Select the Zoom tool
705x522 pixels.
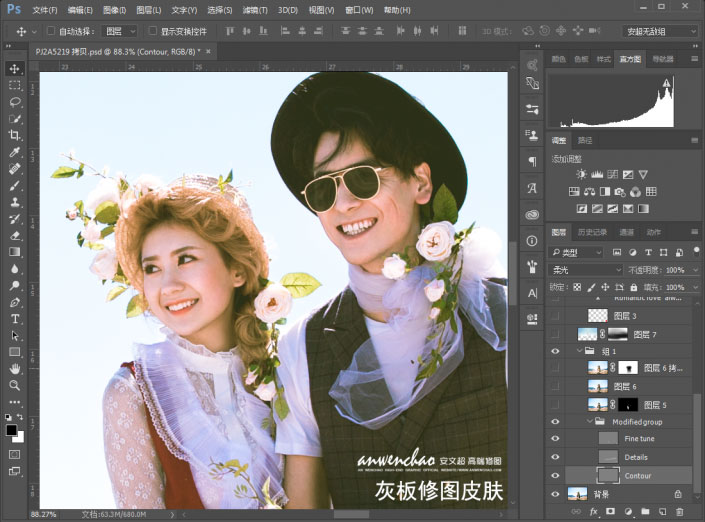point(14,385)
